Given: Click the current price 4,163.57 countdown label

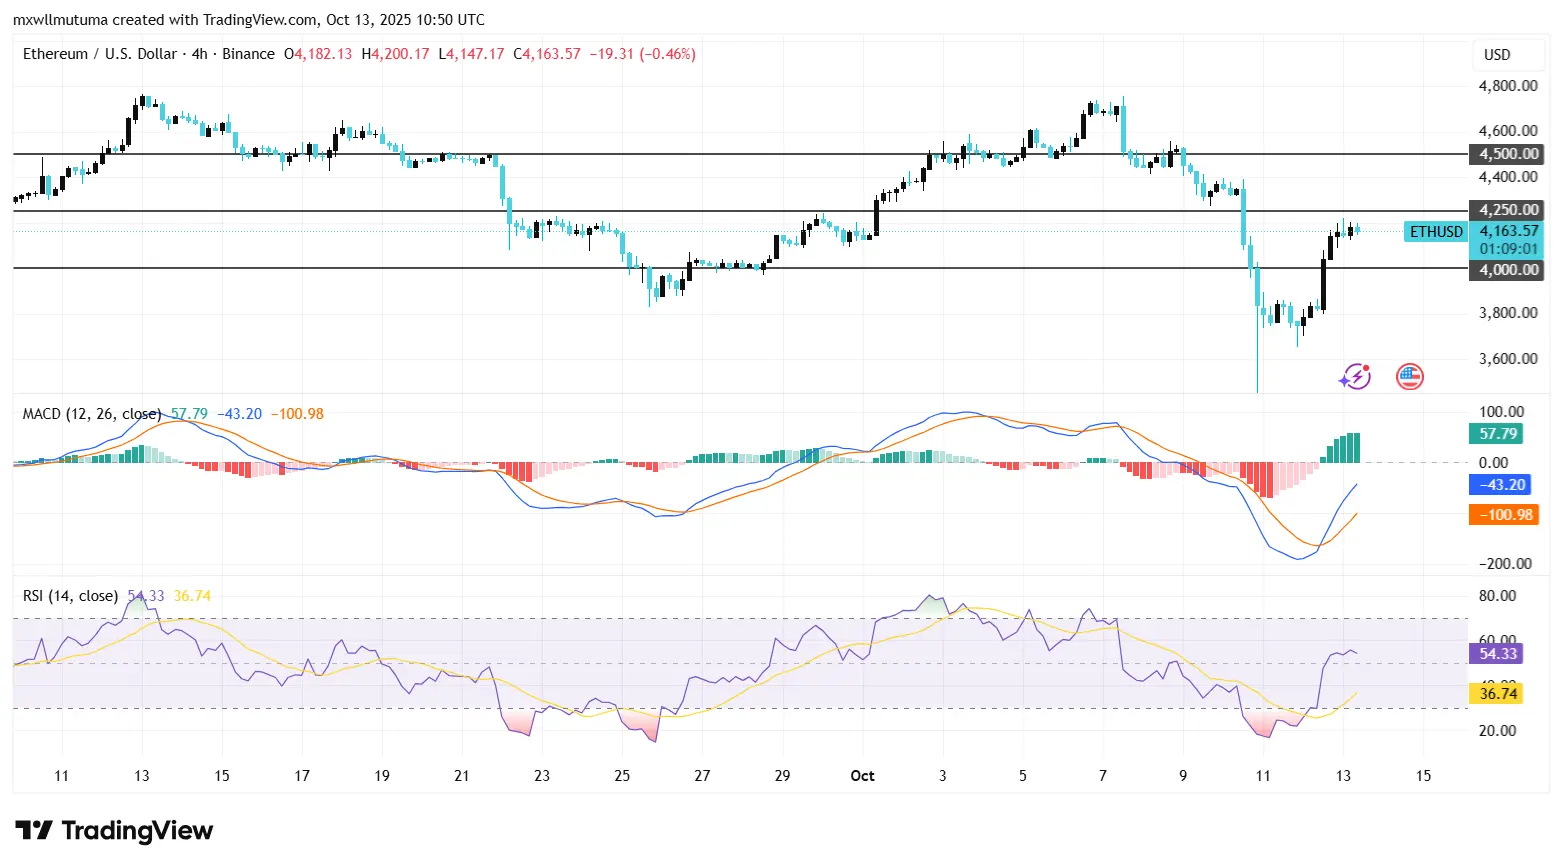Looking at the screenshot, I should [x=1508, y=240].
